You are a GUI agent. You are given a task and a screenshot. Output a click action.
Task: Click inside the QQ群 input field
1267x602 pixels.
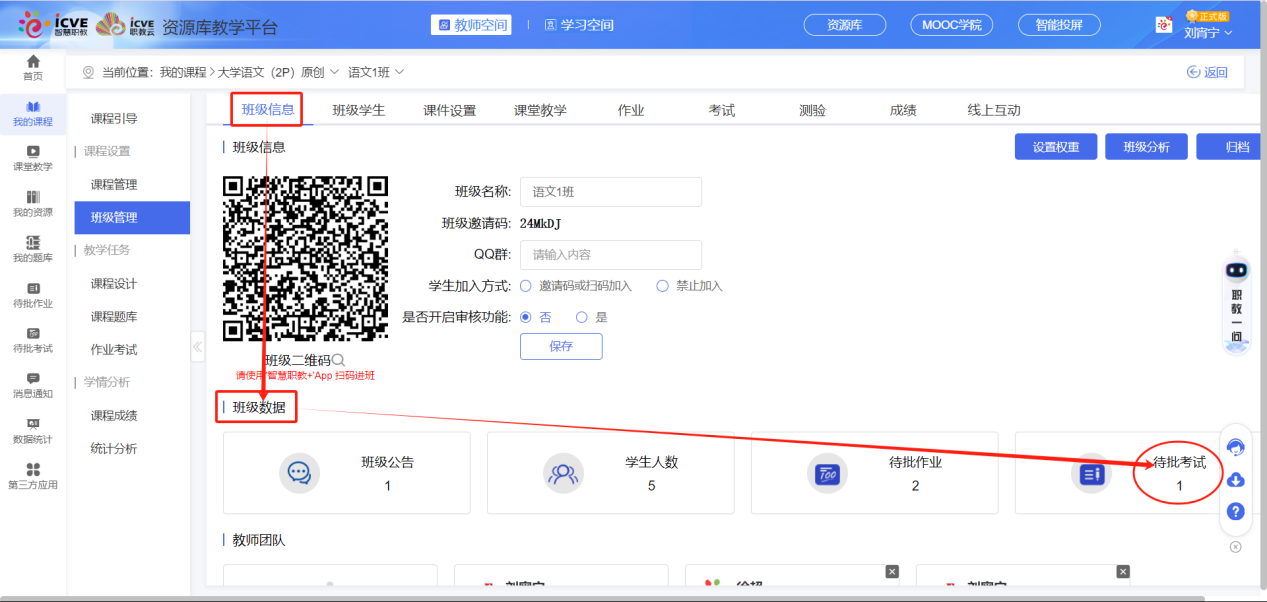point(610,254)
